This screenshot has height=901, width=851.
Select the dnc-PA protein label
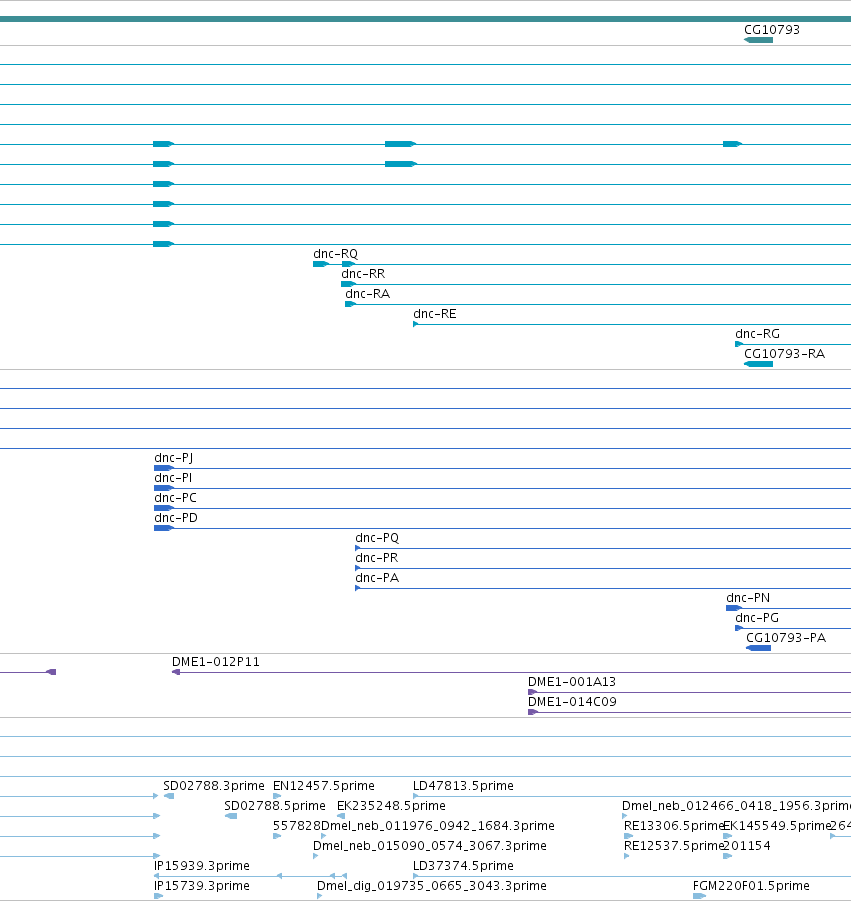[377, 578]
